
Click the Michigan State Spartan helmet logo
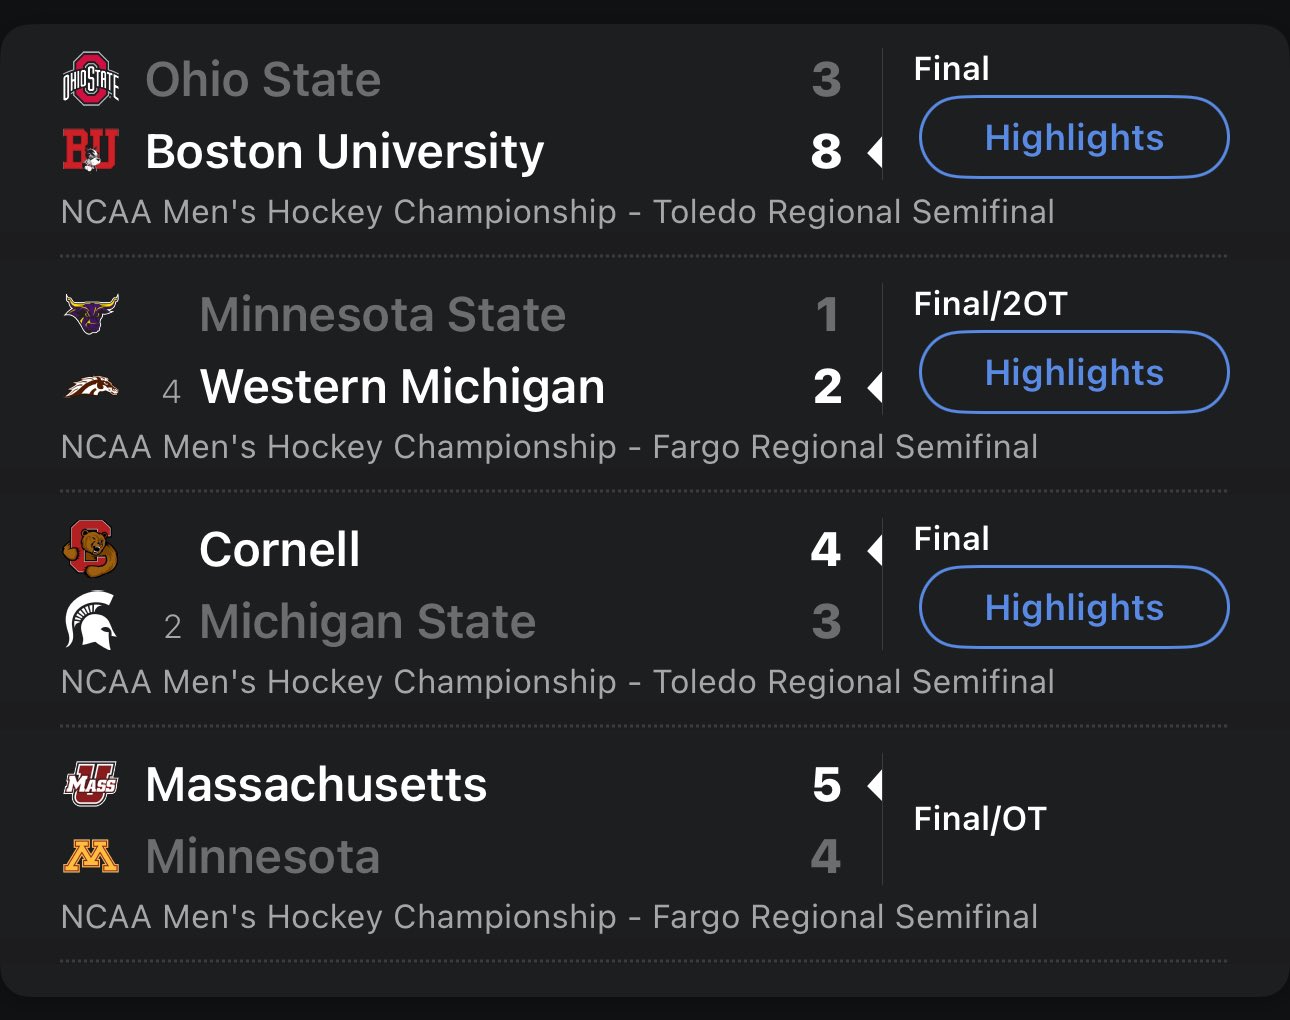tap(91, 621)
